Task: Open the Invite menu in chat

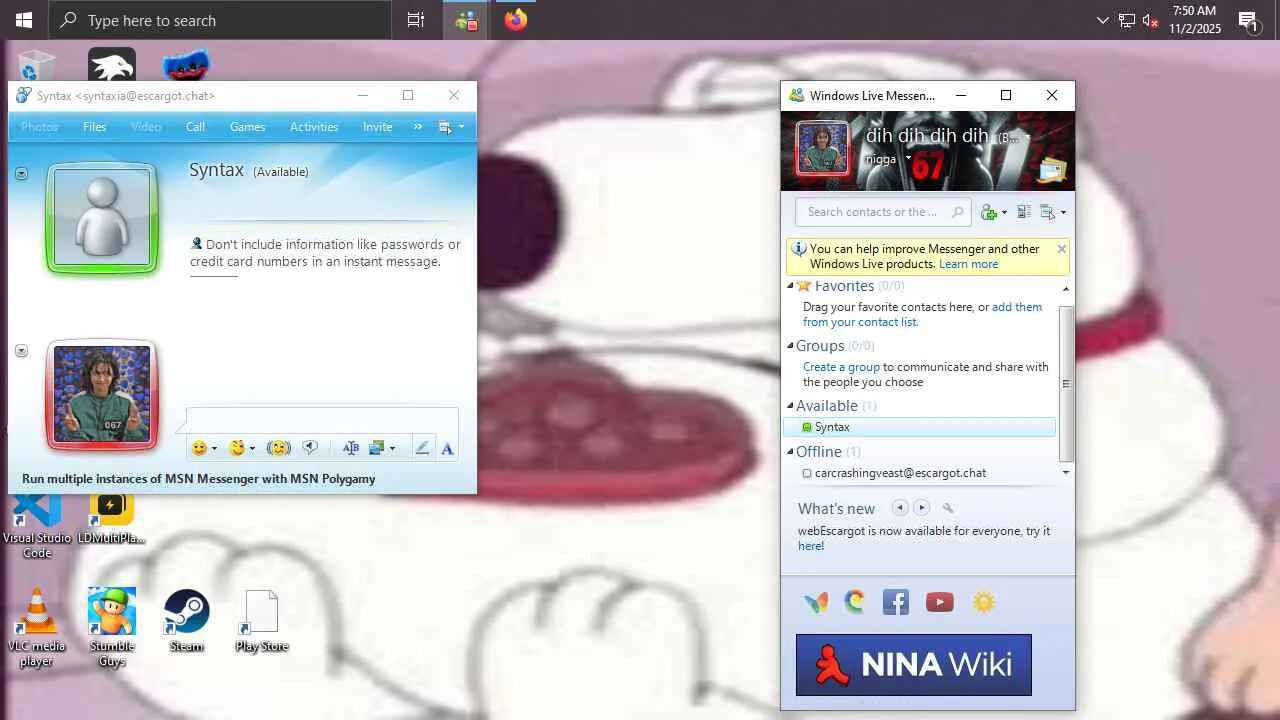Action: [377, 127]
